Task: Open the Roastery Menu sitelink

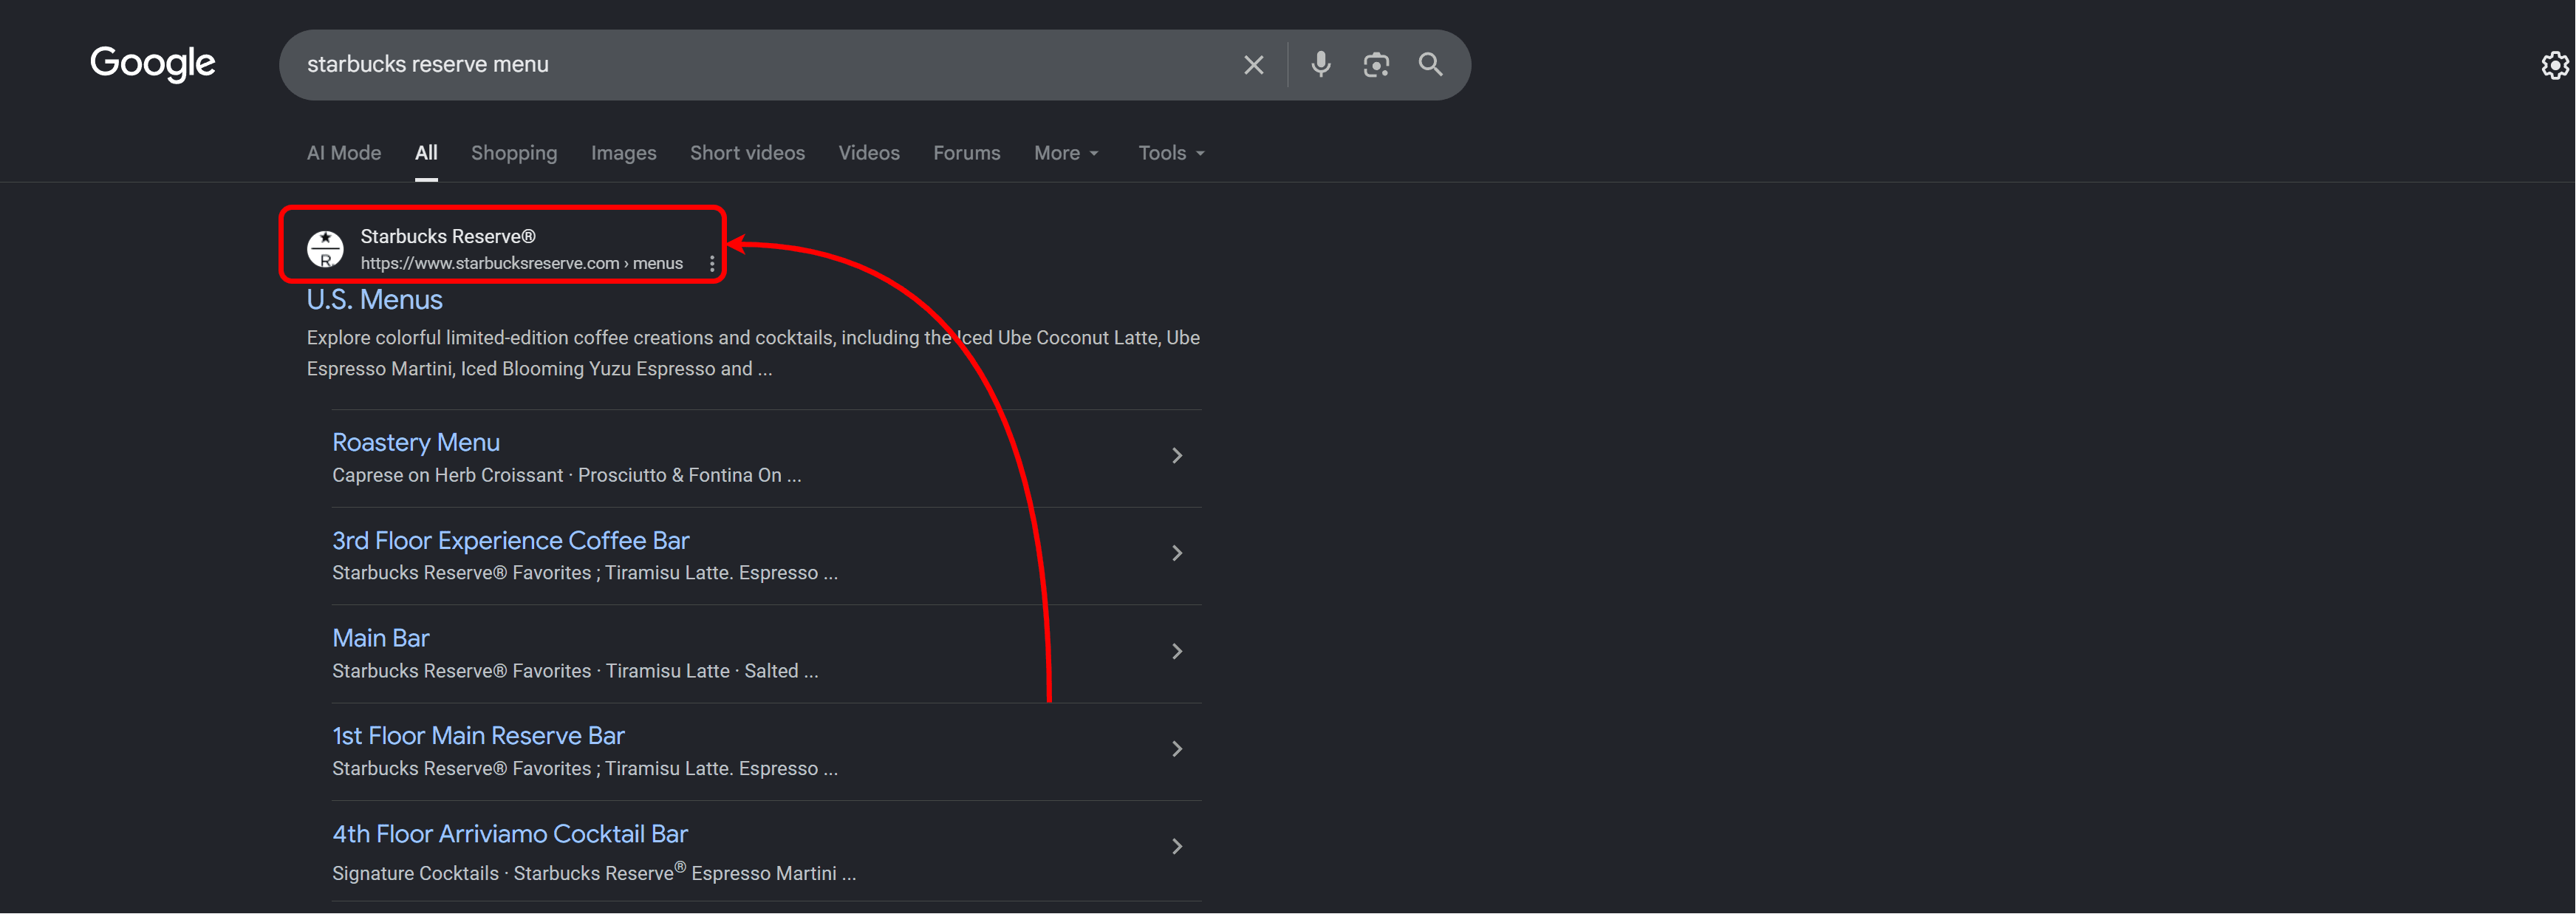Action: [x=415, y=442]
